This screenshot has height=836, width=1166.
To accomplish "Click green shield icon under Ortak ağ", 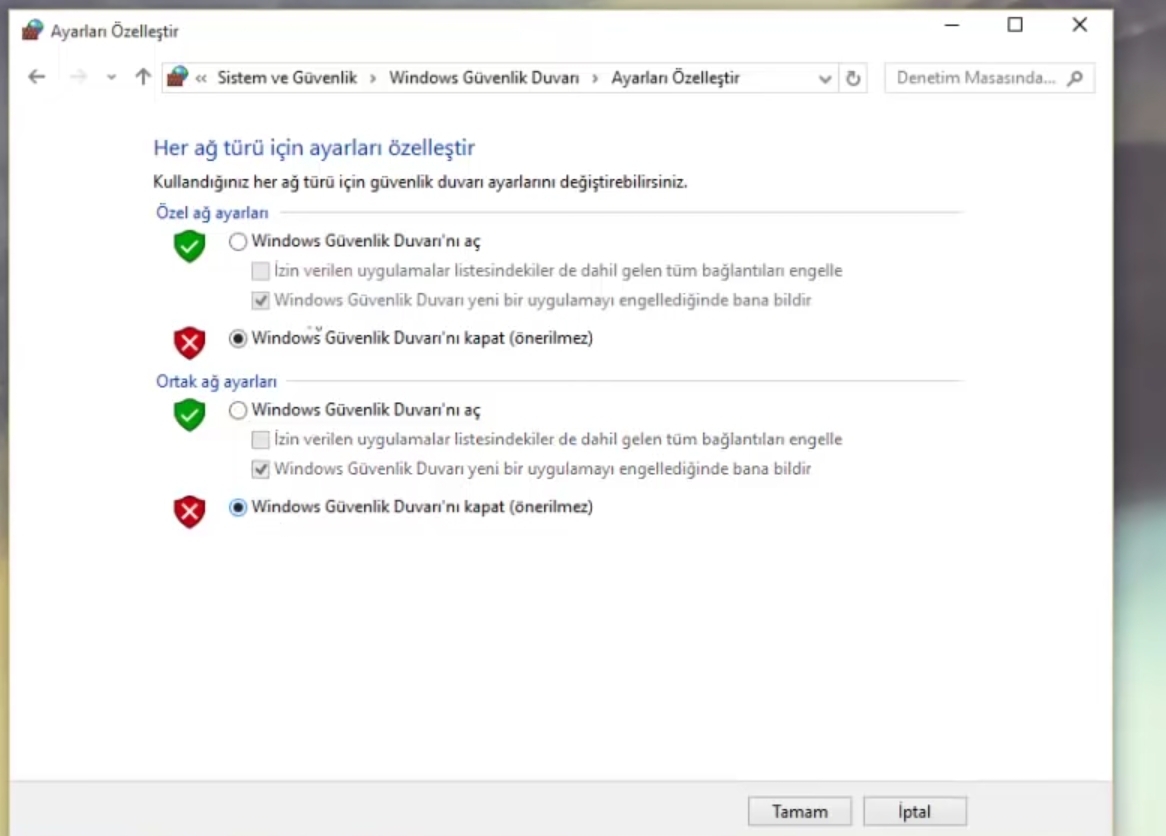I will pos(190,415).
